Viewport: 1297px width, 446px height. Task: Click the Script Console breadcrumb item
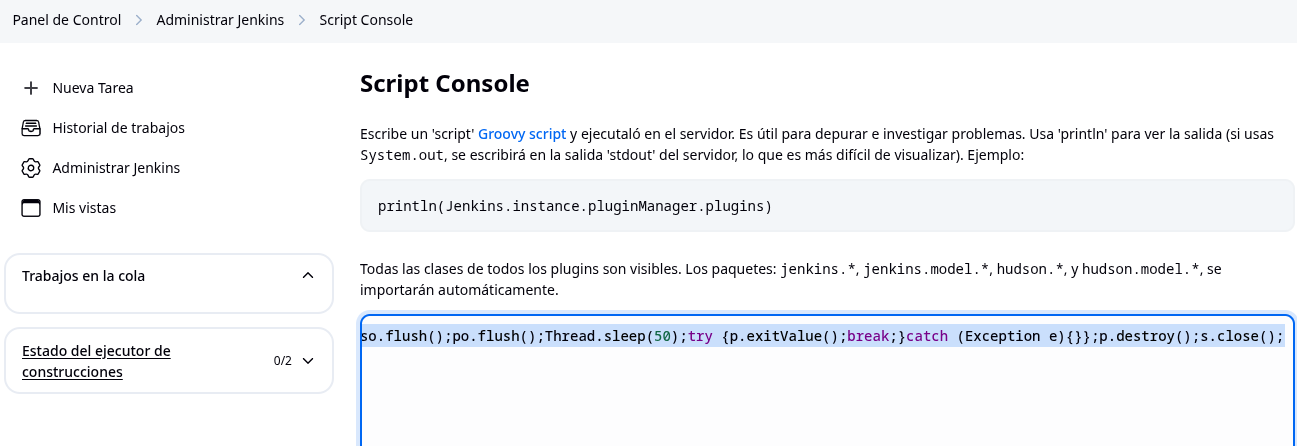coord(365,20)
